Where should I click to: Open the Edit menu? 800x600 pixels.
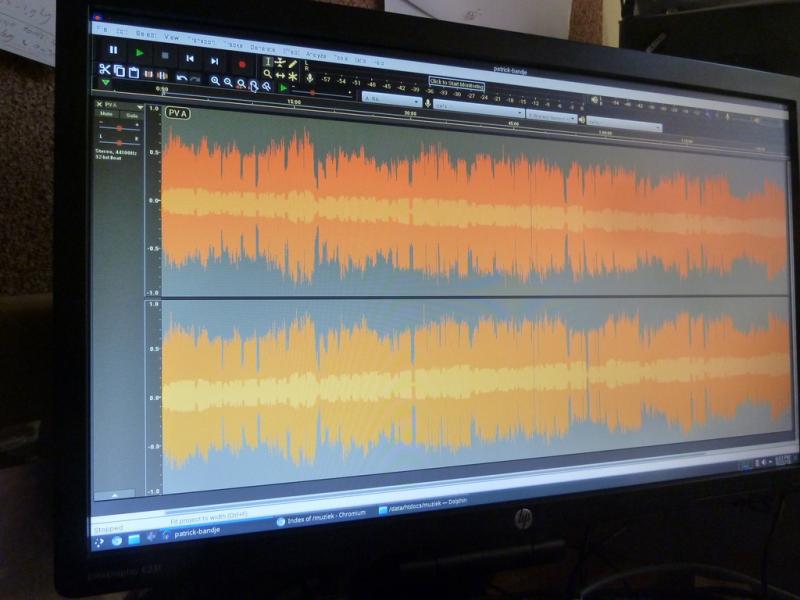pos(121,32)
